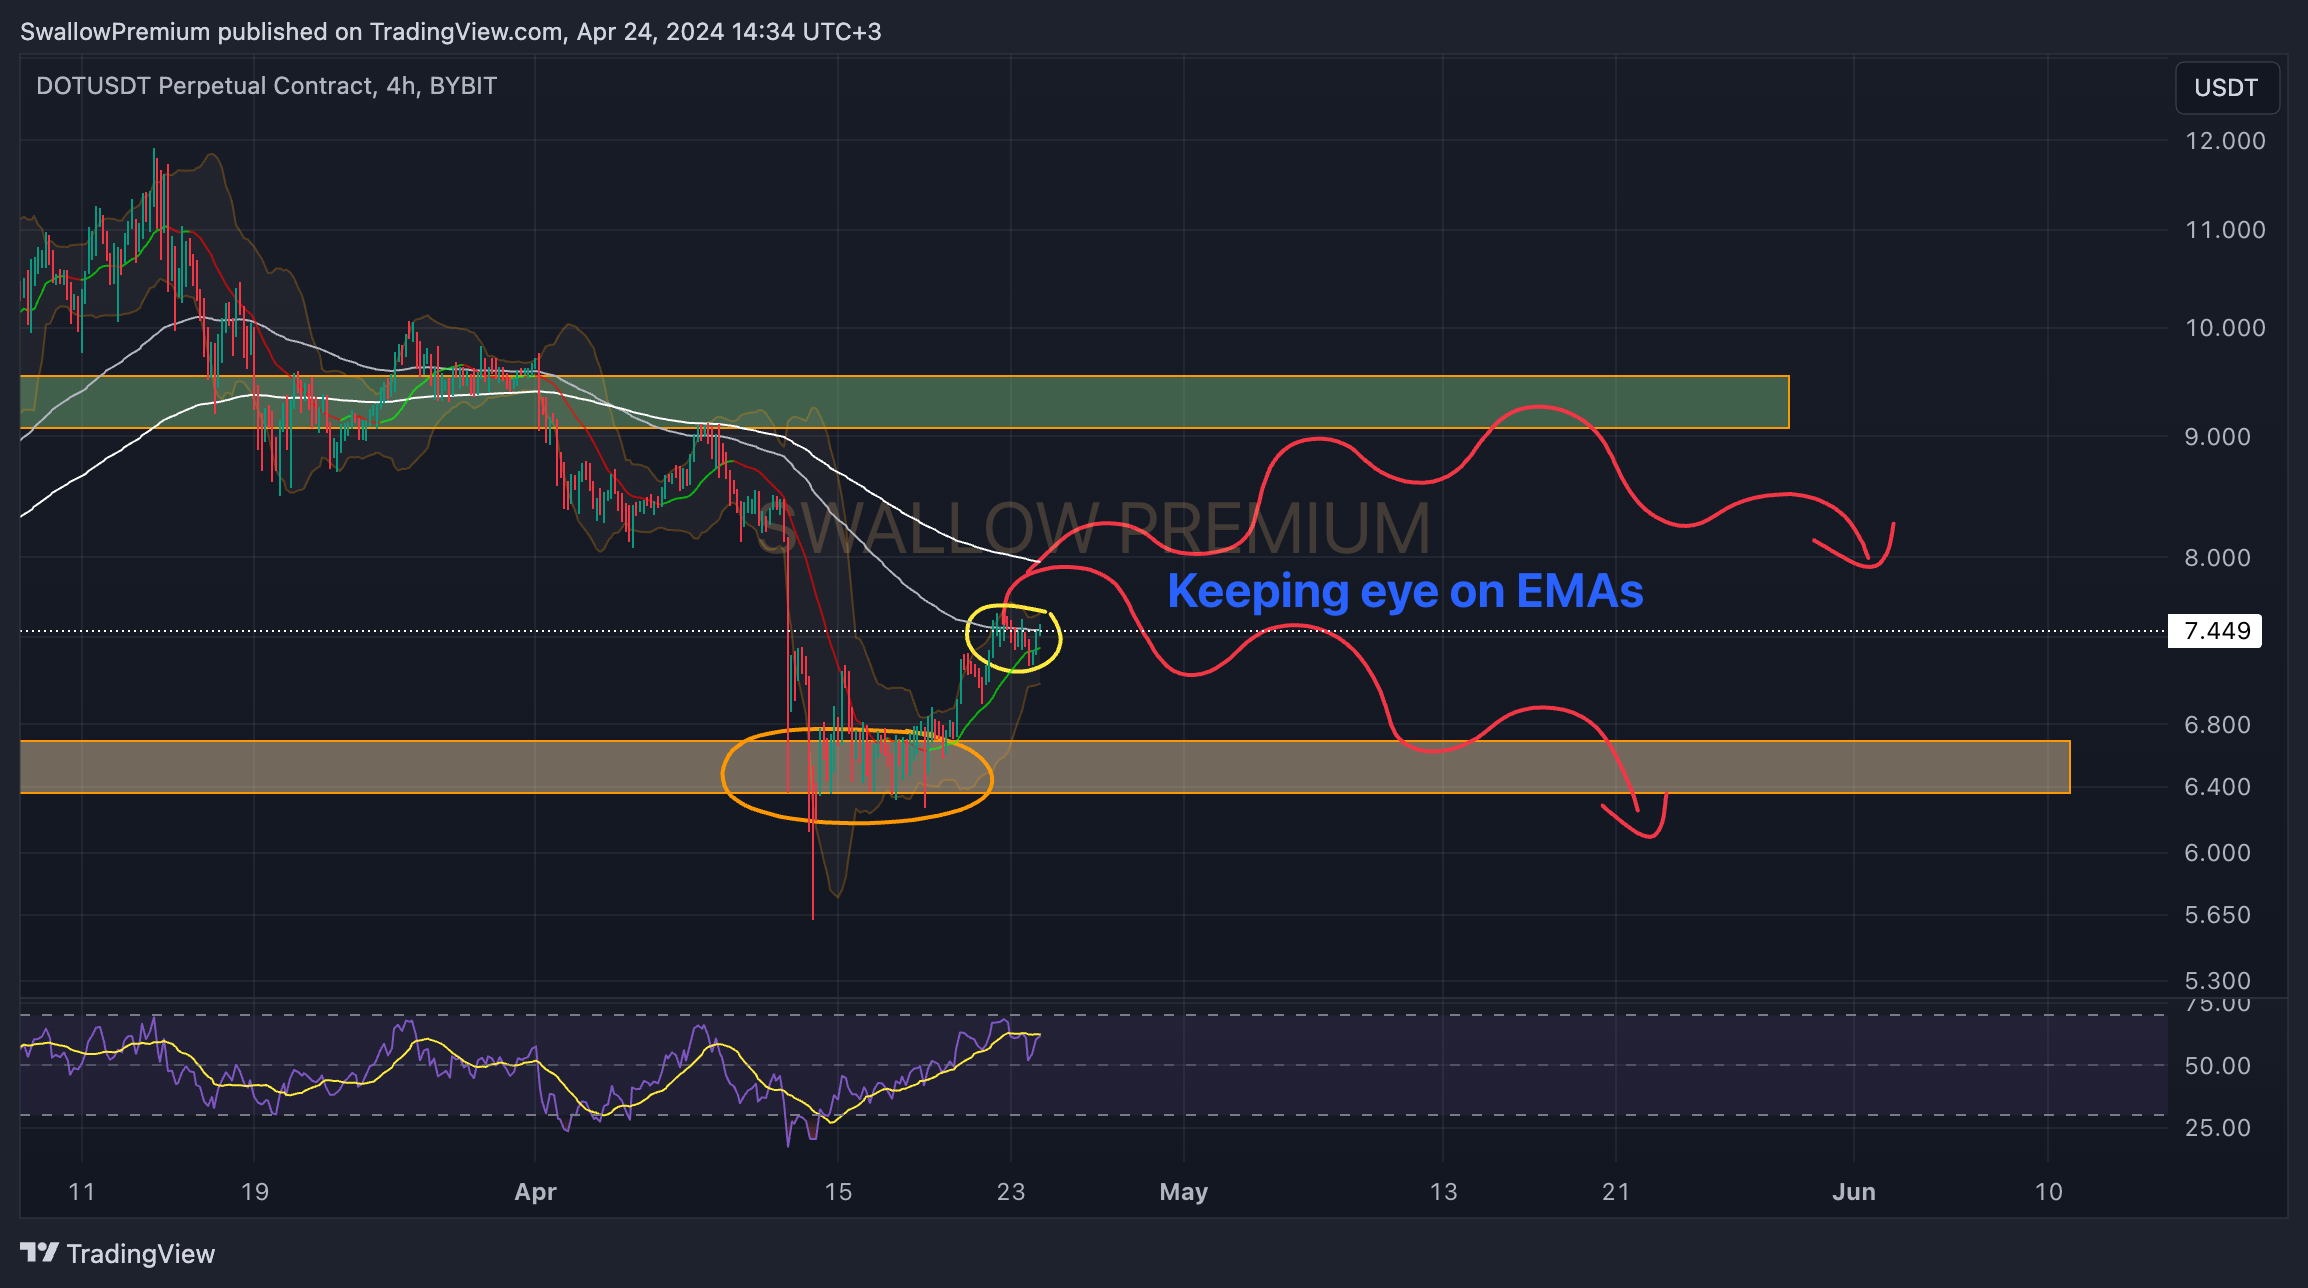Click the 8.000 price axis label
Viewport: 2308px width, 1288px height.
click(x=2217, y=558)
